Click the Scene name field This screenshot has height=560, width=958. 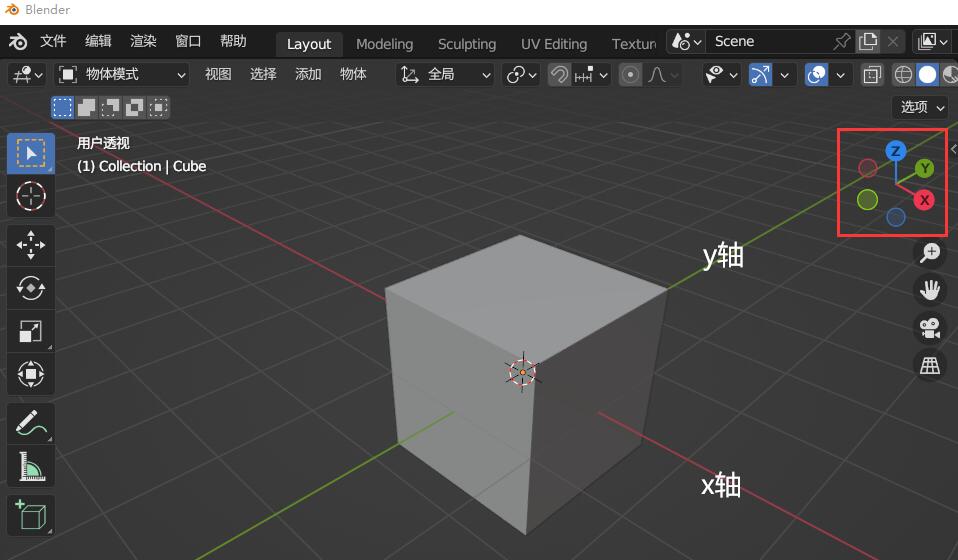click(769, 42)
